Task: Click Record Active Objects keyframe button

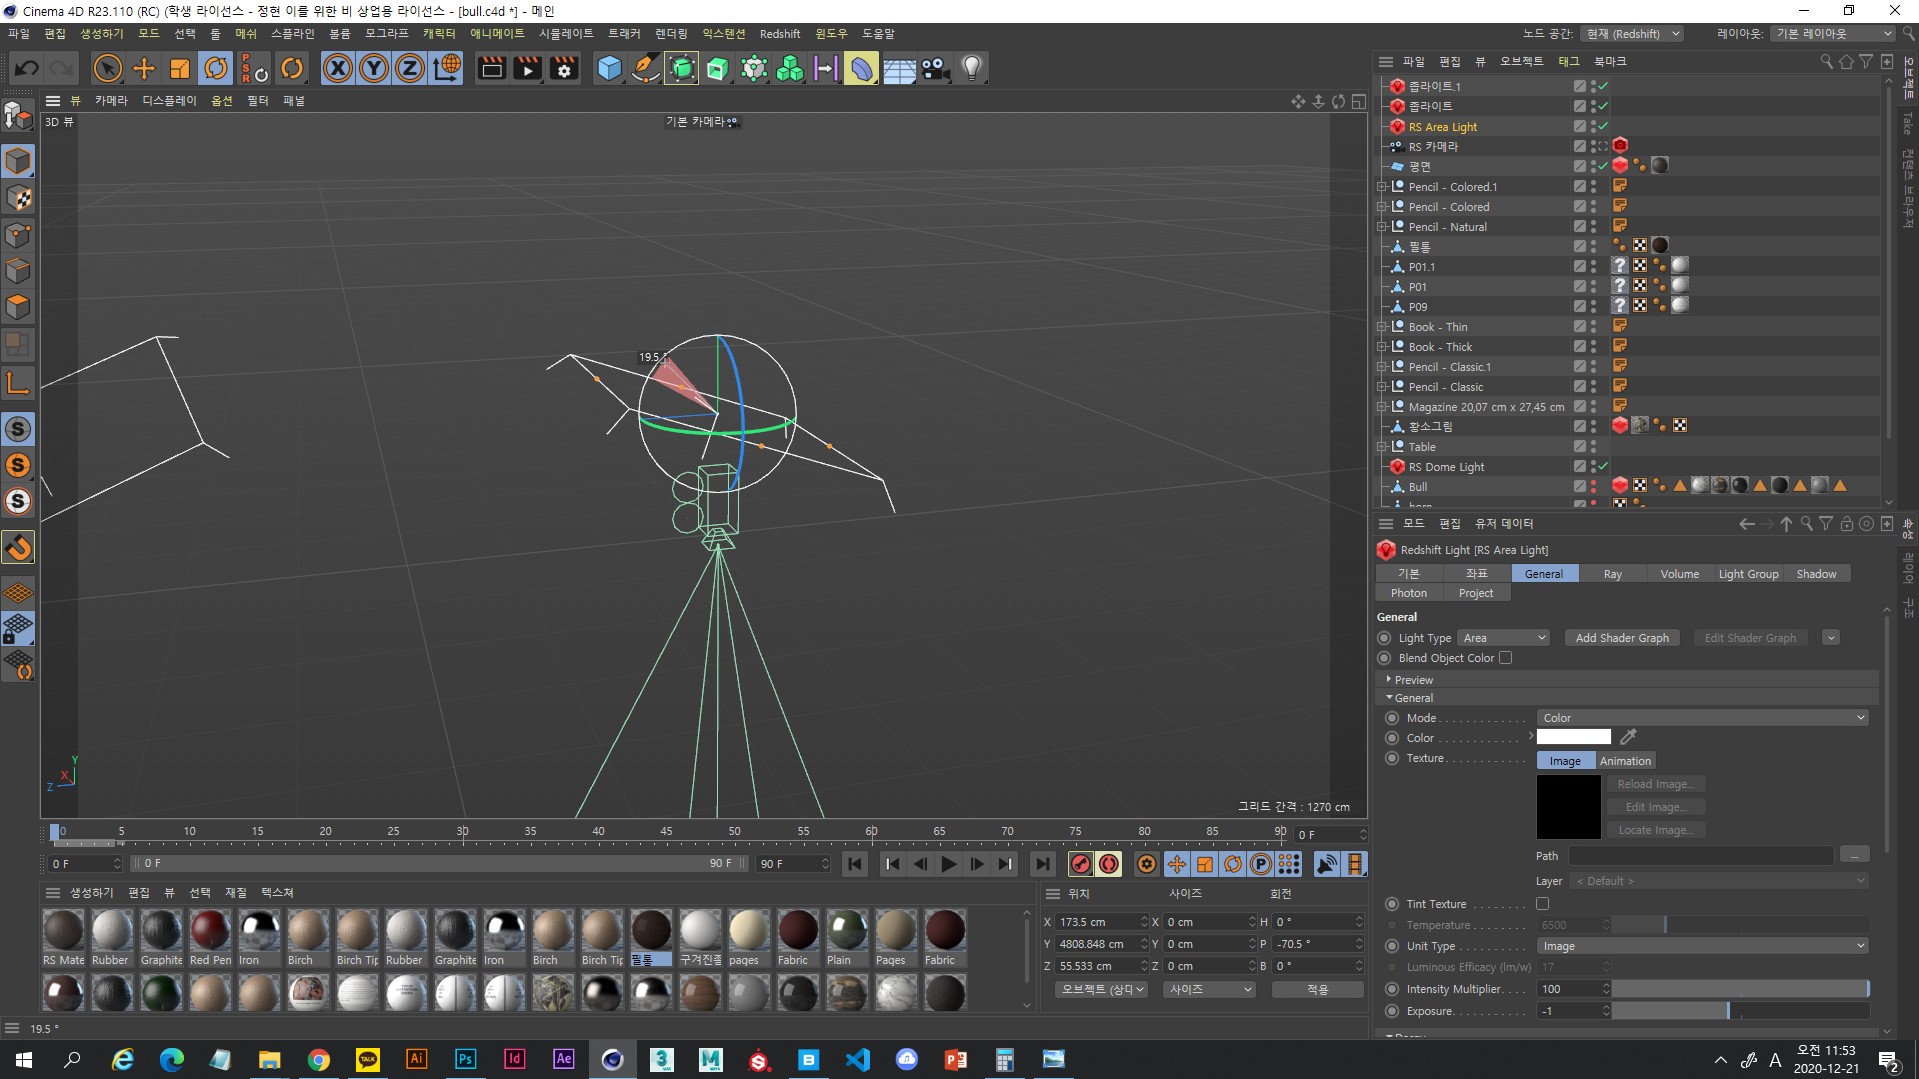Action: coord(1081,864)
